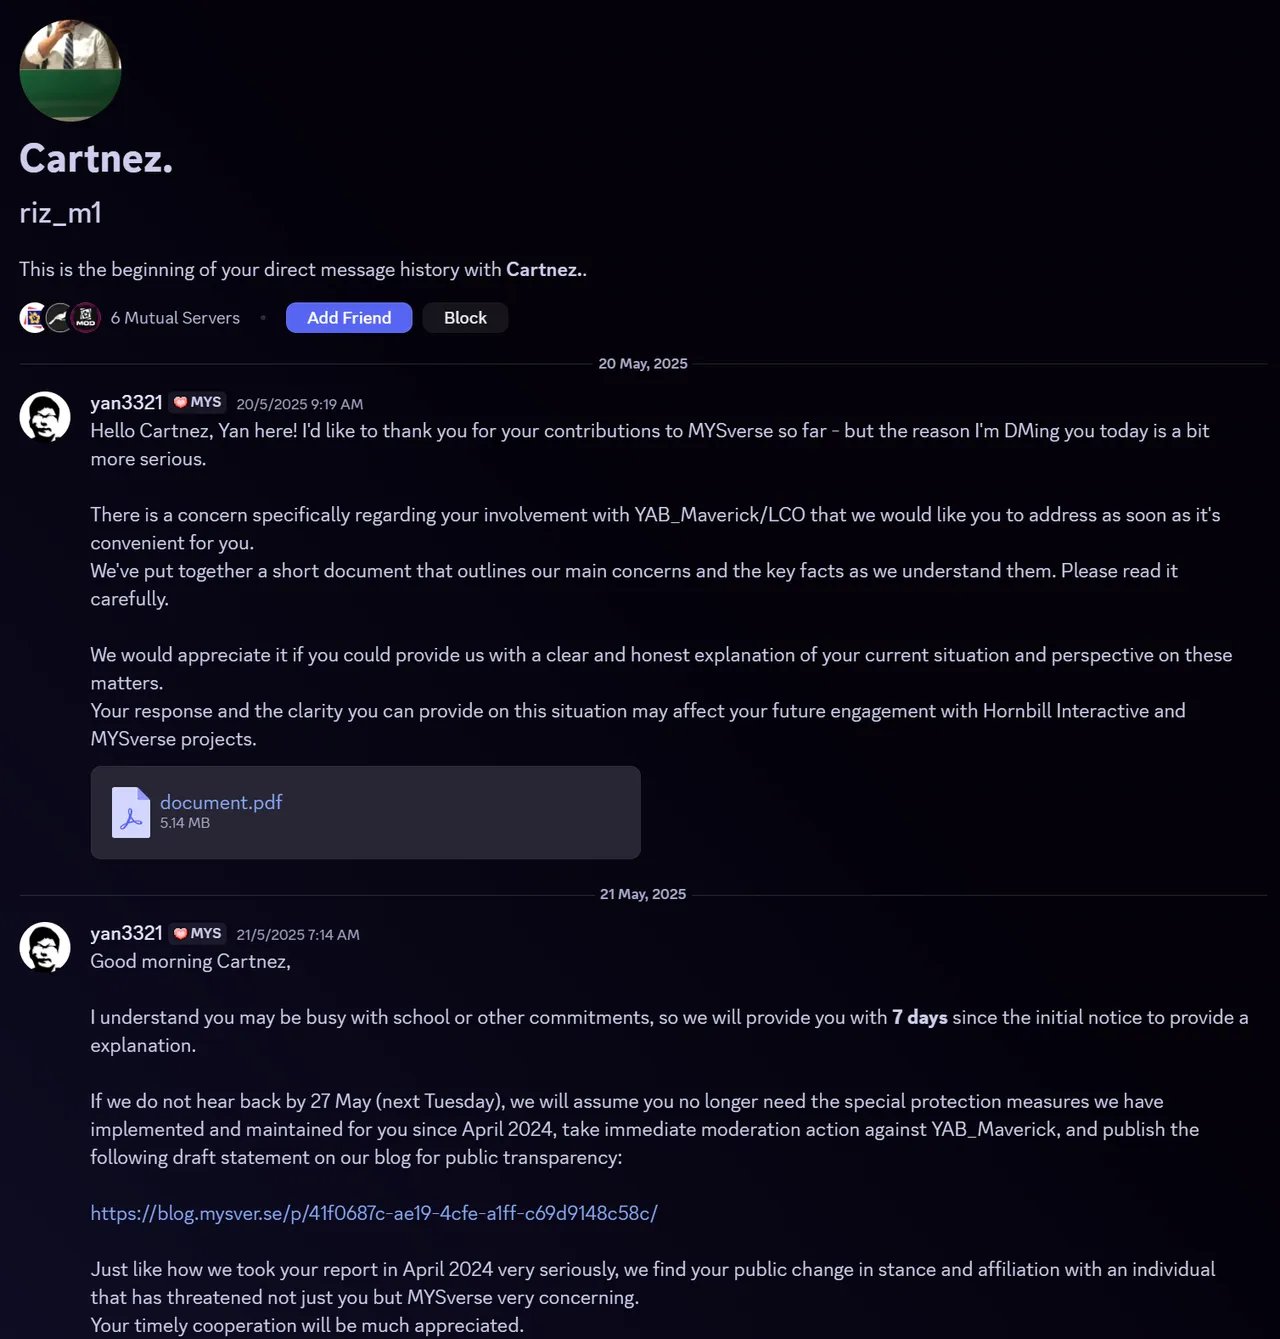Open yan3321's avatar on 20 May message
This screenshot has height=1339, width=1280.
pos(45,416)
